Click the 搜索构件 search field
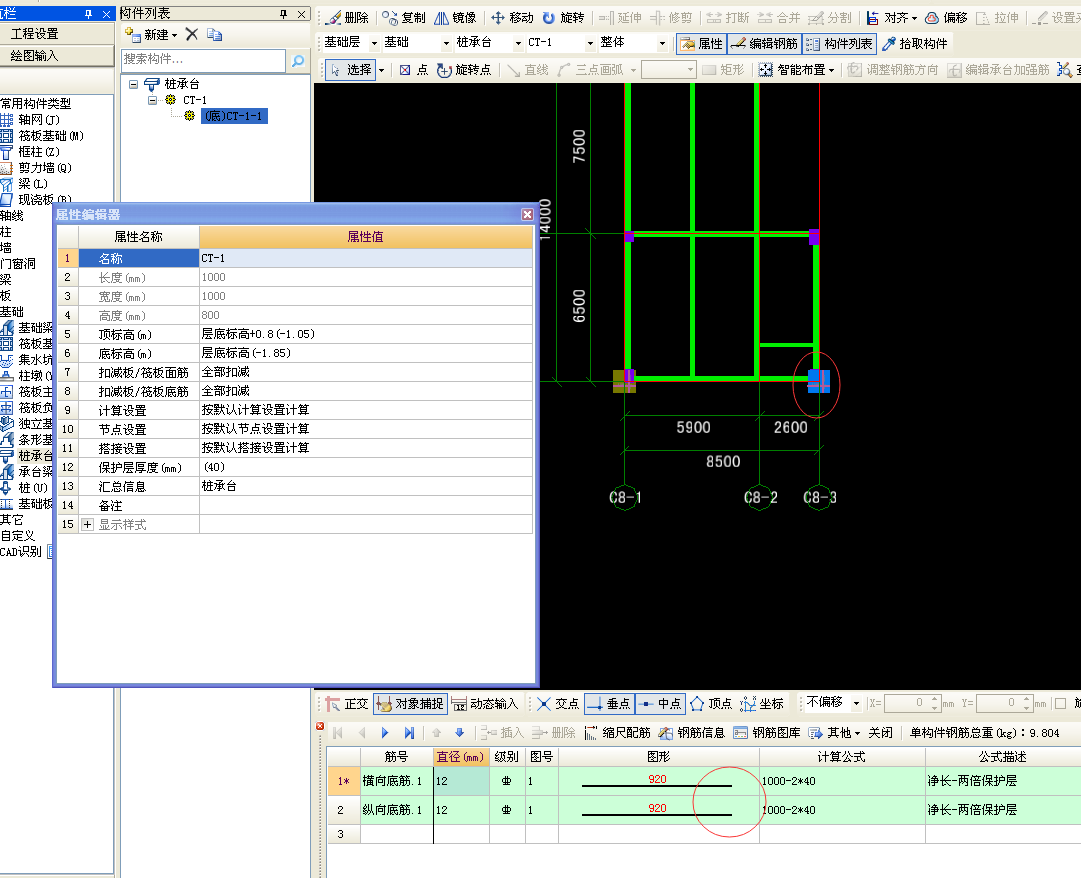The height and width of the screenshot is (878, 1081). pyautogui.click(x=203, y=61)
